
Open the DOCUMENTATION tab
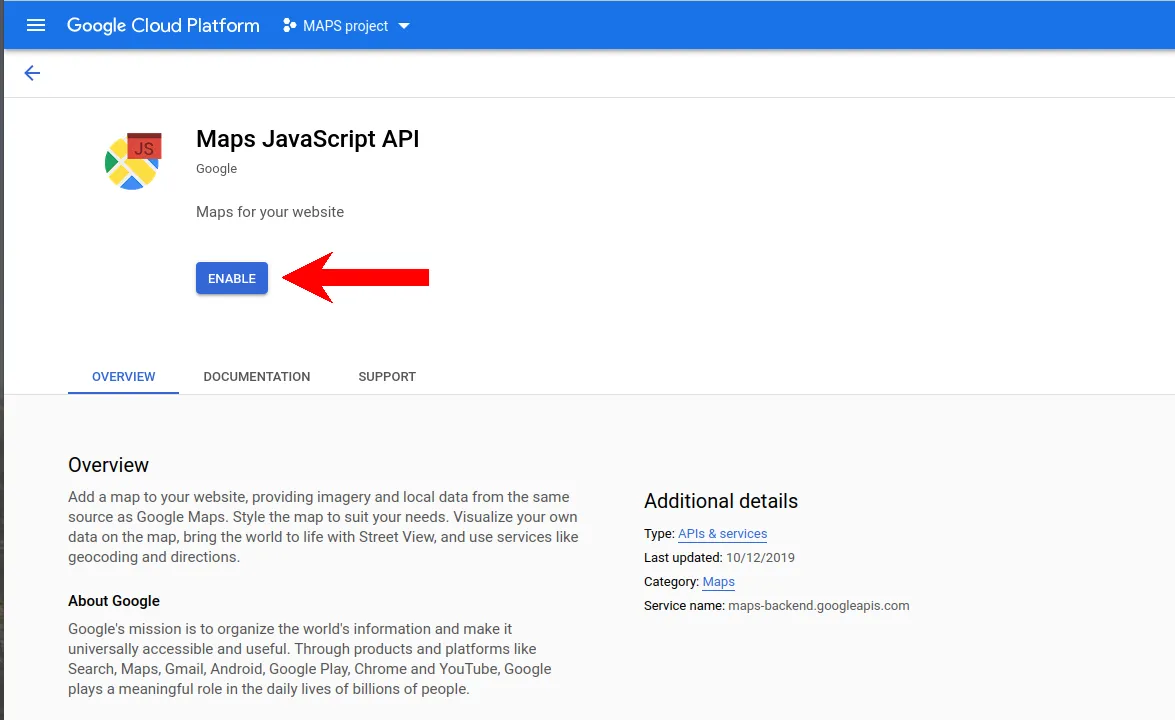click(x=257, y=377)
